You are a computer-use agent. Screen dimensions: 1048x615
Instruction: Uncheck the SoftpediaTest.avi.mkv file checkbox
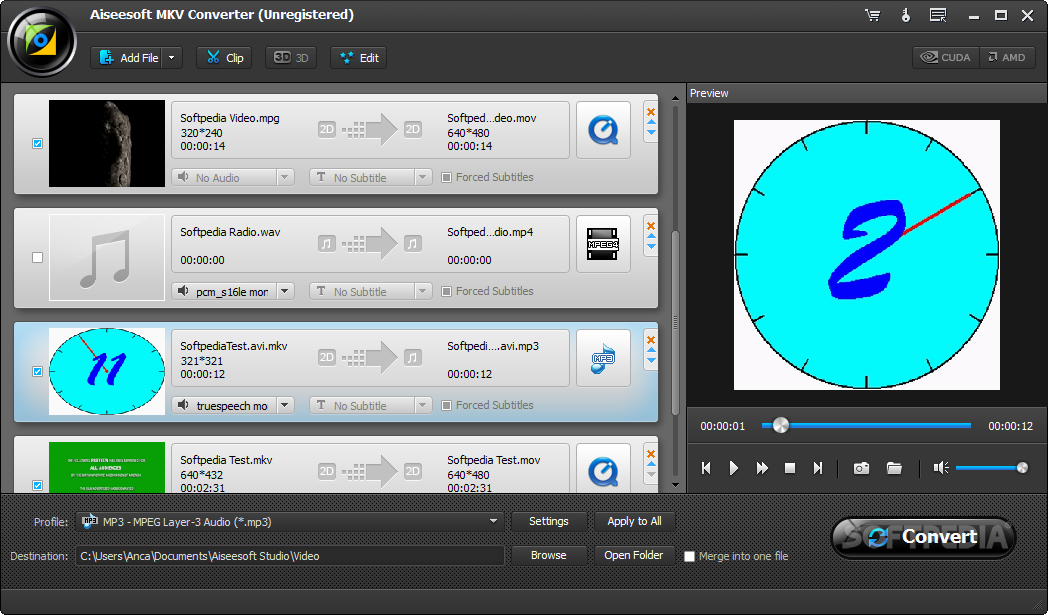37,371
